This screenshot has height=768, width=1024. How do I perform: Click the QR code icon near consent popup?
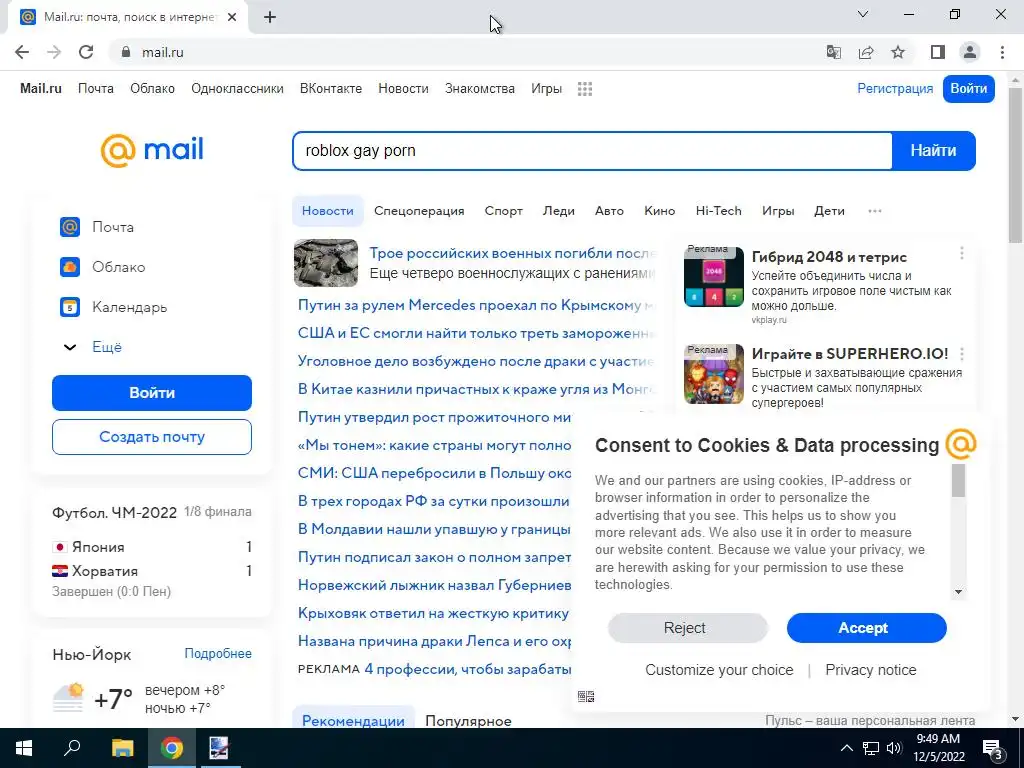pos(586,697)
